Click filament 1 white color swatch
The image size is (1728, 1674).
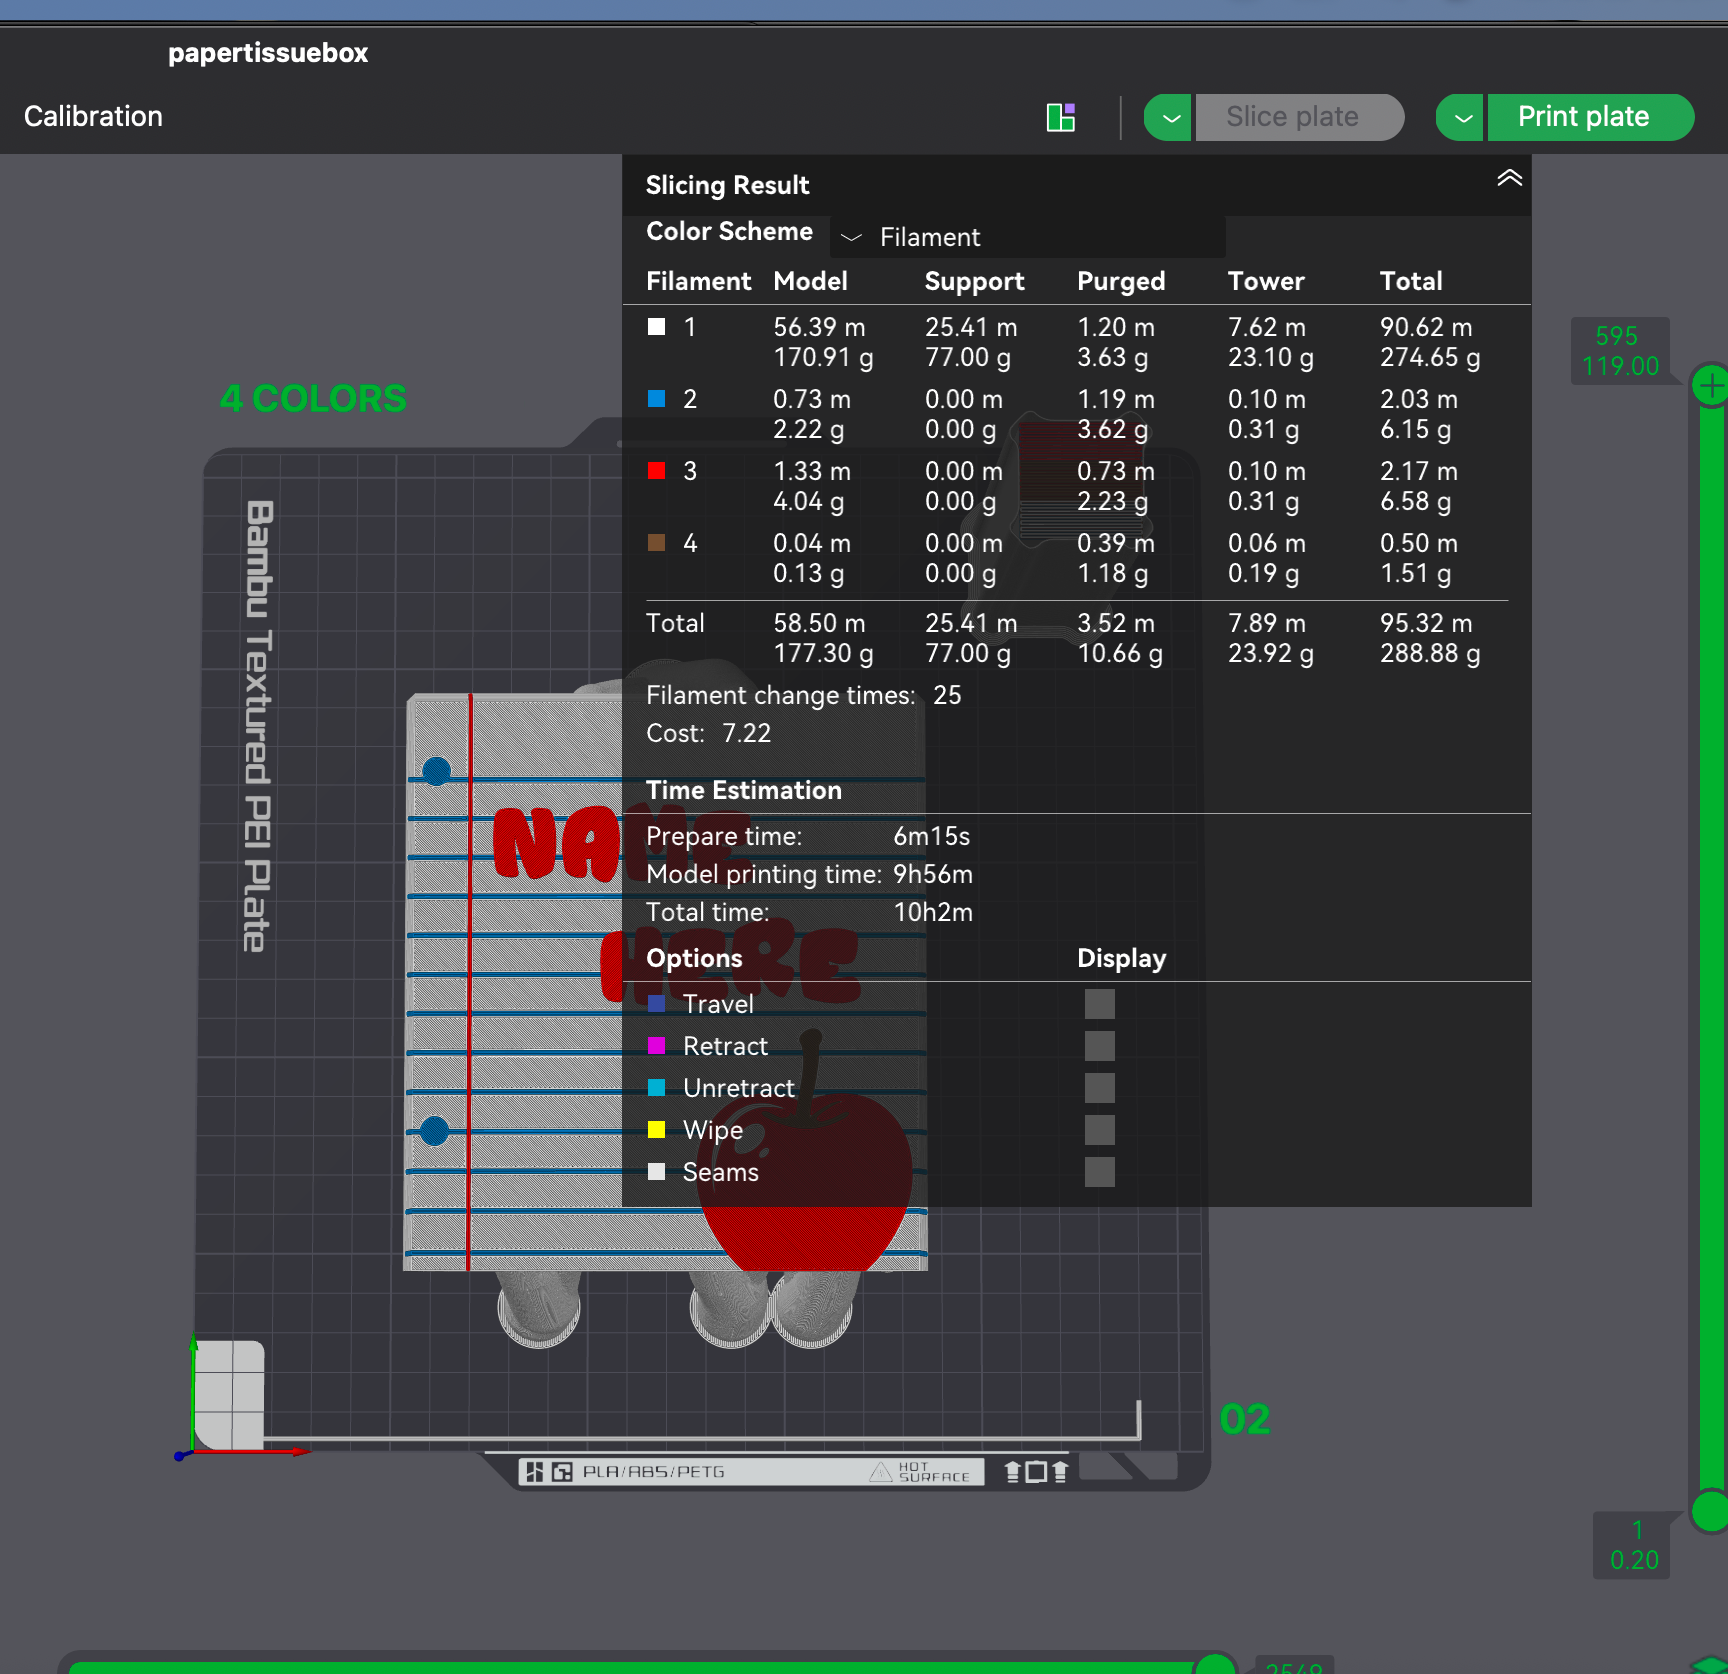point(656,327)
